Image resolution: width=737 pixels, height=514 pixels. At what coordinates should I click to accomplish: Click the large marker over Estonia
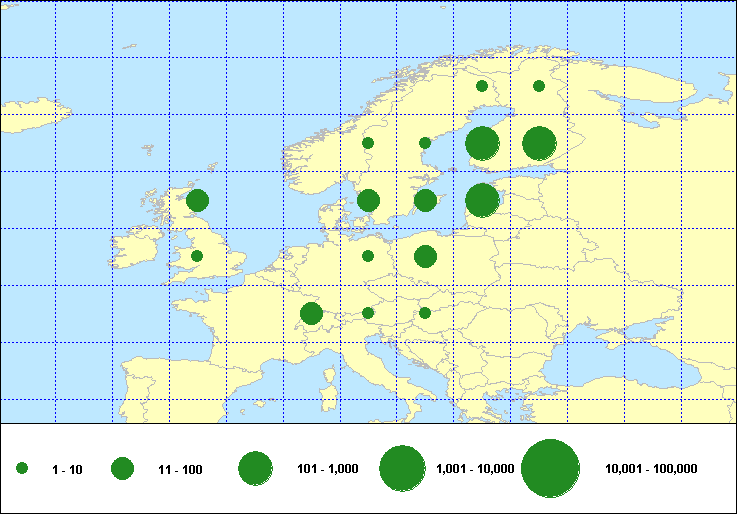coord(482,200)
